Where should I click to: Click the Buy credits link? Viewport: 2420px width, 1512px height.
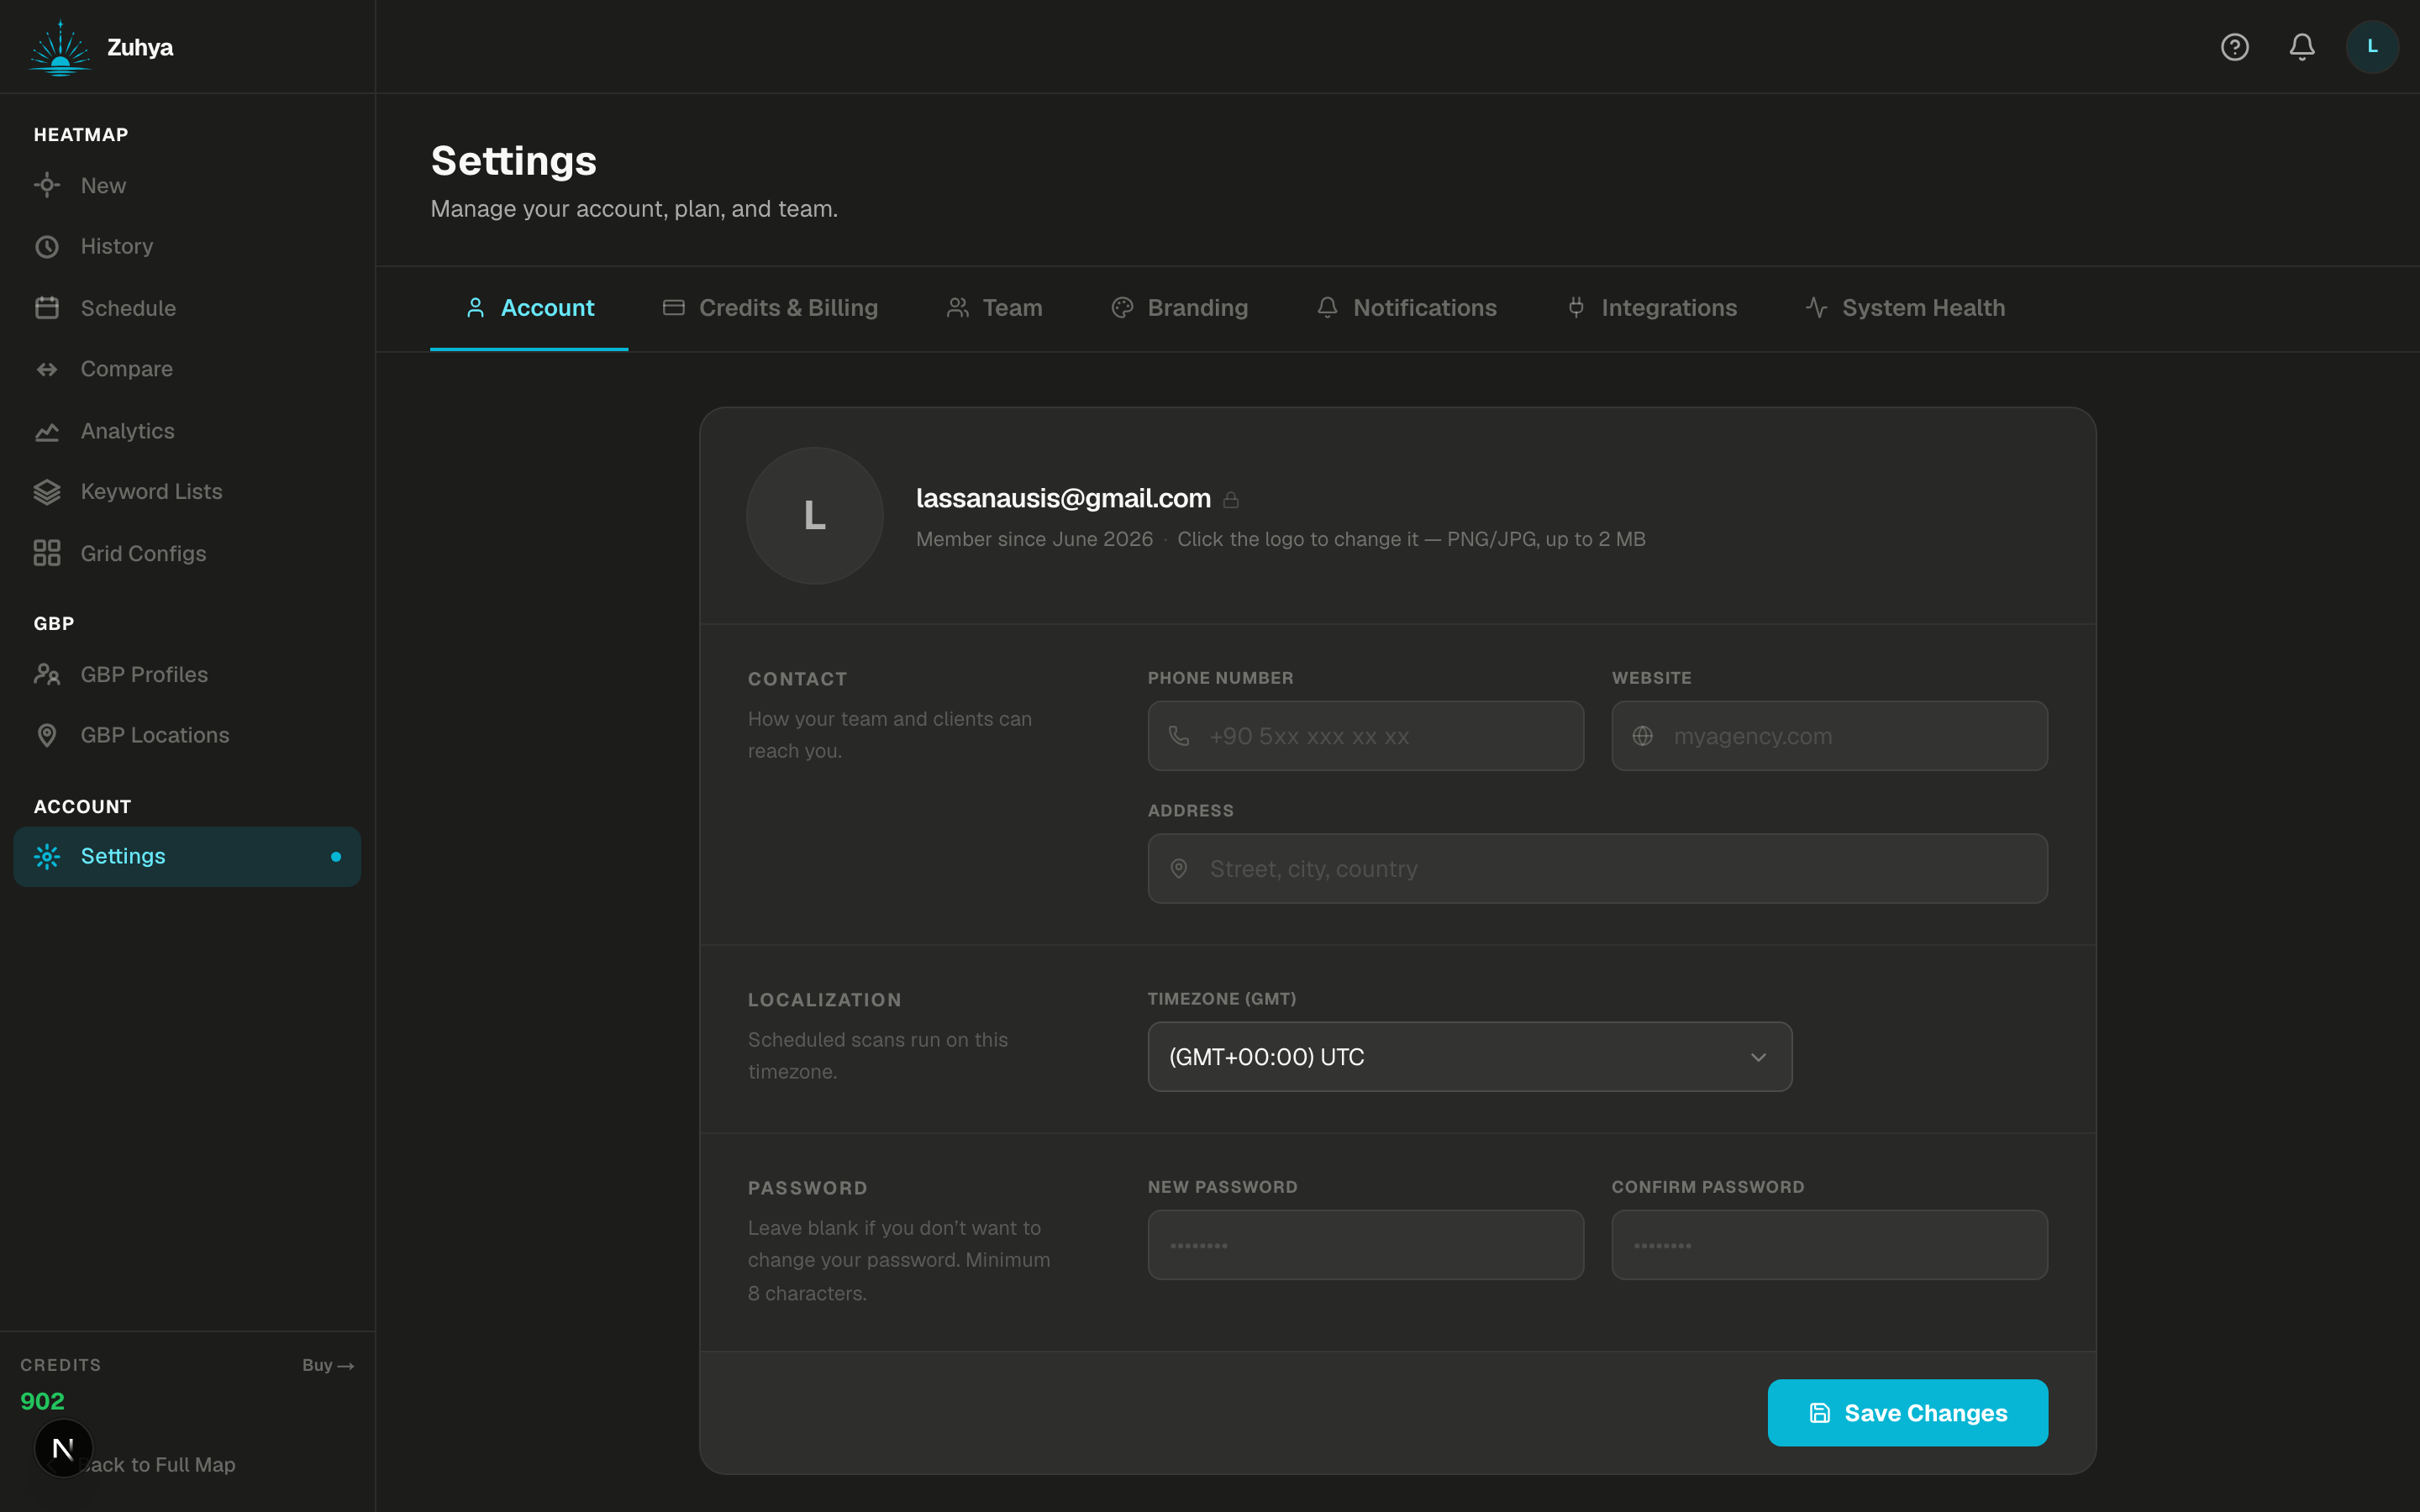tap(328, 1365)
